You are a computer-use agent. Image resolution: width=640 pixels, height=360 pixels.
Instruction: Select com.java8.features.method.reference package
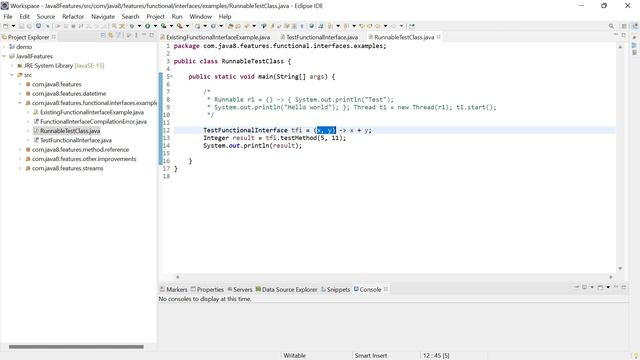coord(80,150)
